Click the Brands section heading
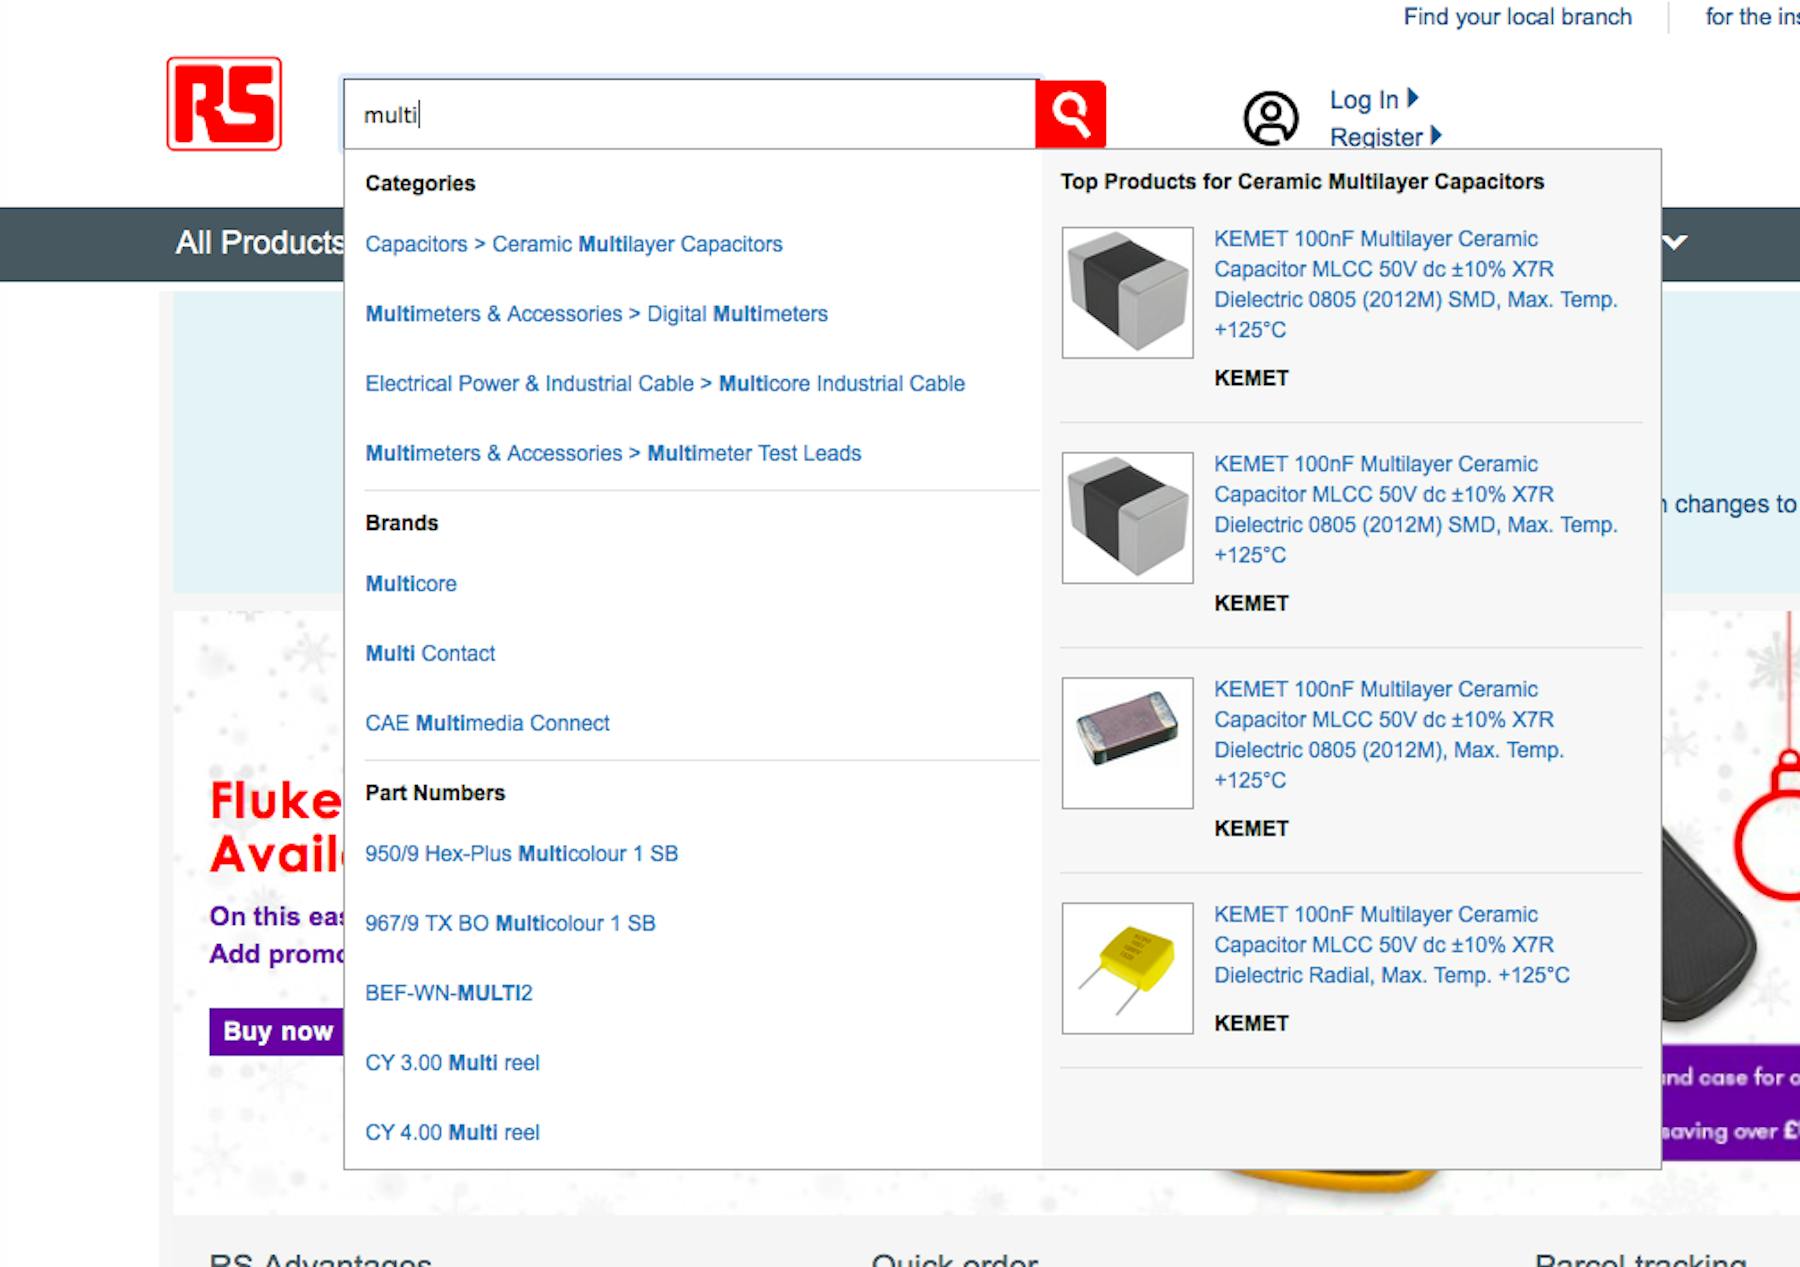Viewport: 1800px width, 1267px height. coord(401,523)
